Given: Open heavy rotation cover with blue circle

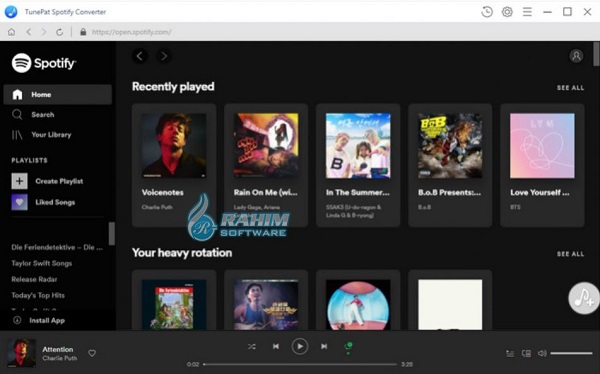Looking at the screenshot, I should [x=358, y=305].
